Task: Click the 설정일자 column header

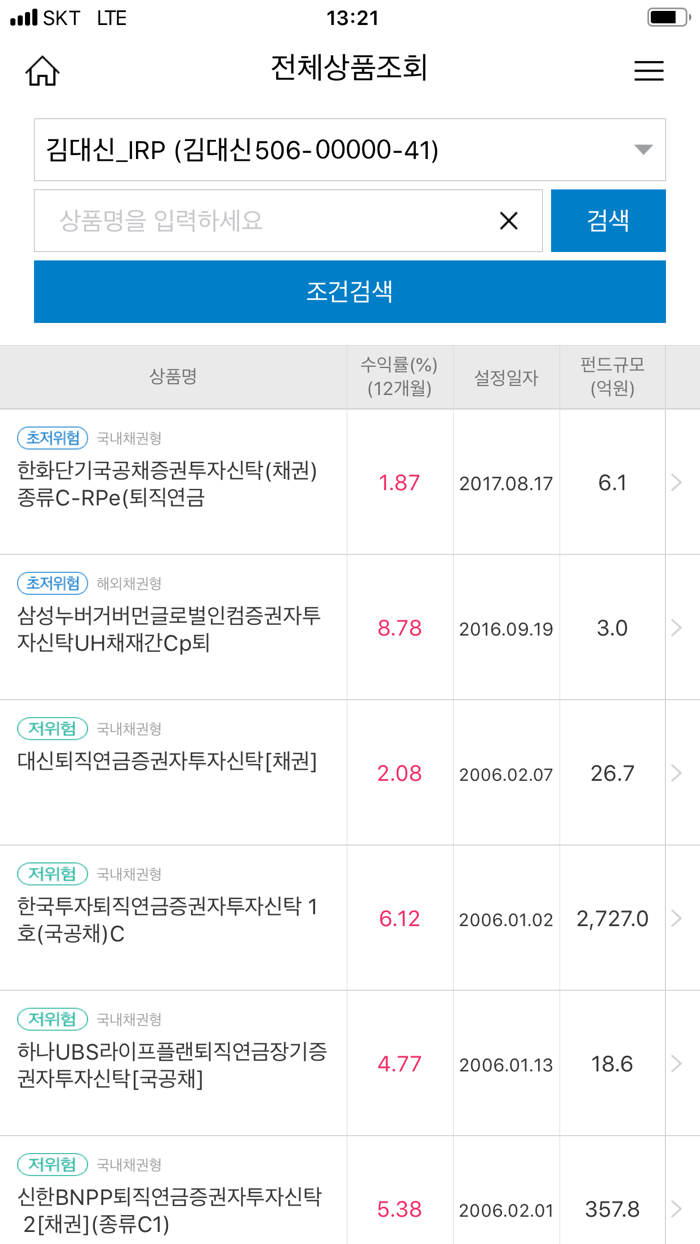Action: (x=506, y=378)
